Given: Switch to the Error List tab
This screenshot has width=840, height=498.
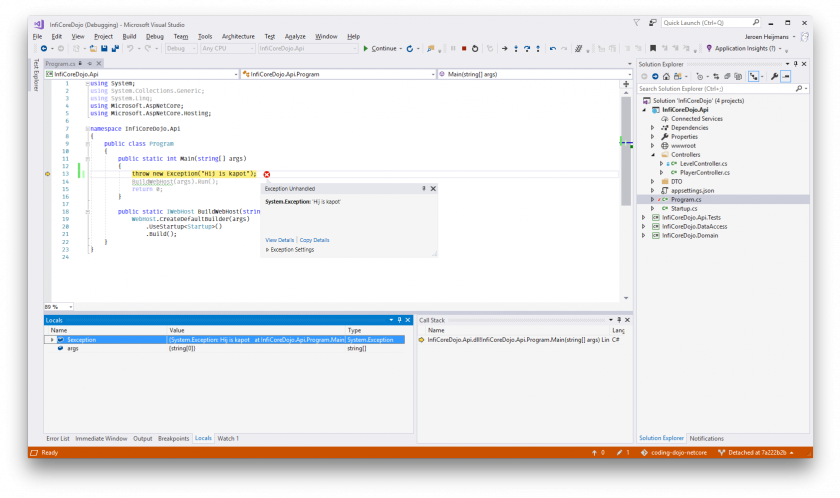Looking at the screenshot, I should [x=58, y=438].
